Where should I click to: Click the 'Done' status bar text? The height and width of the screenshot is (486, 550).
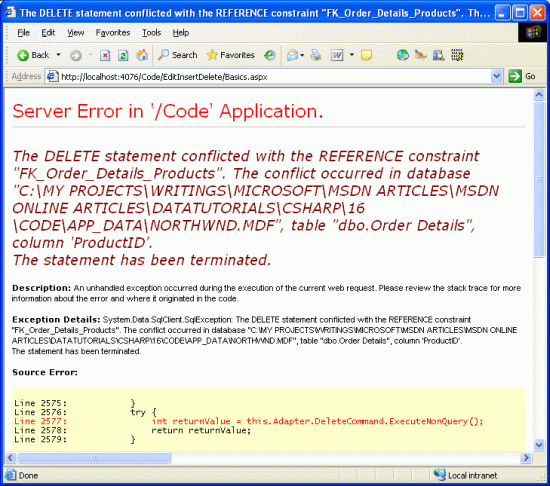(x=28, y=475)
